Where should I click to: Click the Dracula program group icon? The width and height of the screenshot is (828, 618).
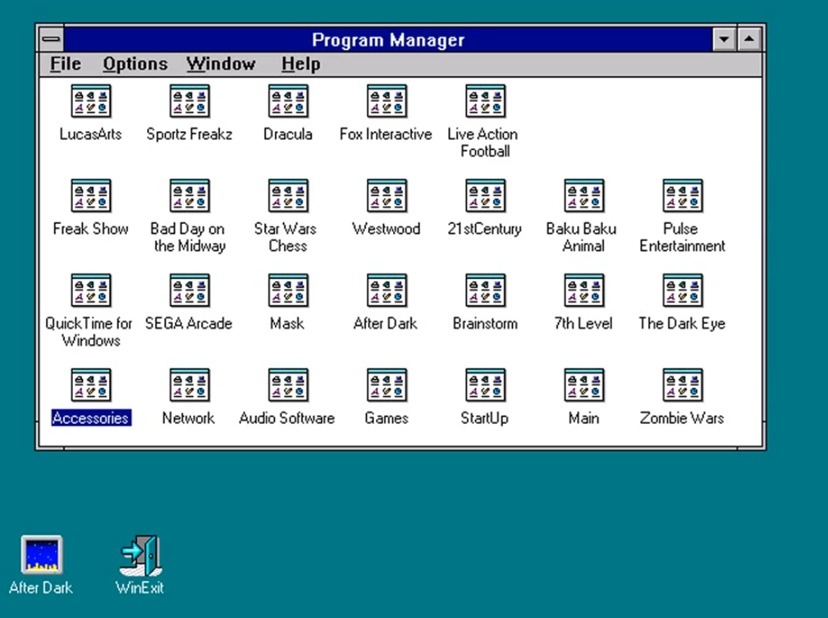click(x=288, y=101)
